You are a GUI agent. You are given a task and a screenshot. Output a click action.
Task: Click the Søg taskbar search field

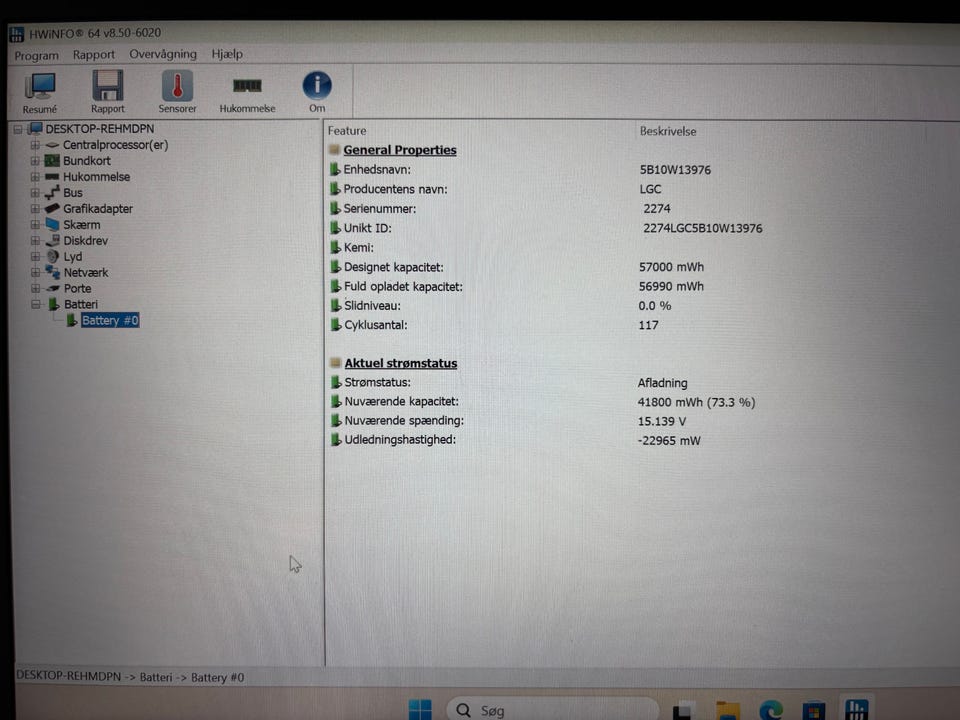click(552, 710)
